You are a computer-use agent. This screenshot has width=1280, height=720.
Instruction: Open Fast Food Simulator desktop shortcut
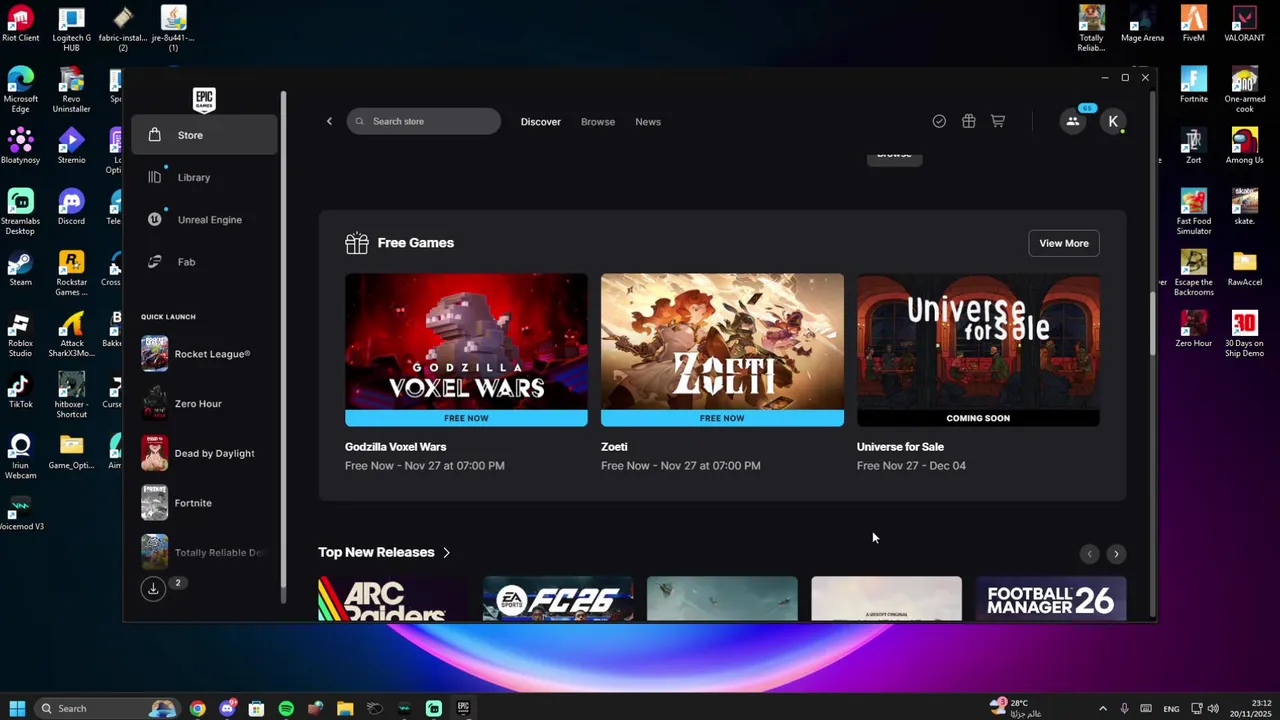click(x=1193, y=212)
